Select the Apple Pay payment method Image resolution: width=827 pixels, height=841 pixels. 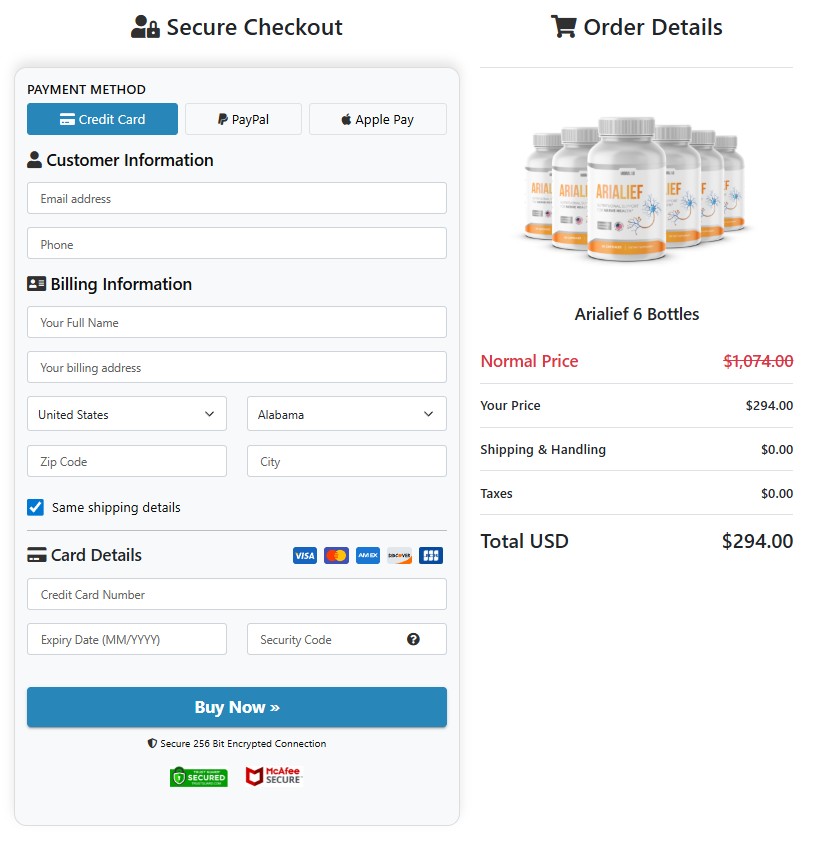(x=377, y=118)
